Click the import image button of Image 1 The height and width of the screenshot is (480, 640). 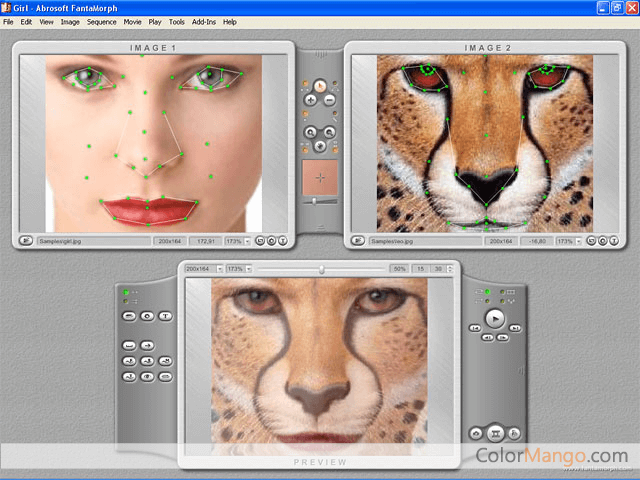tap(26, 241)
